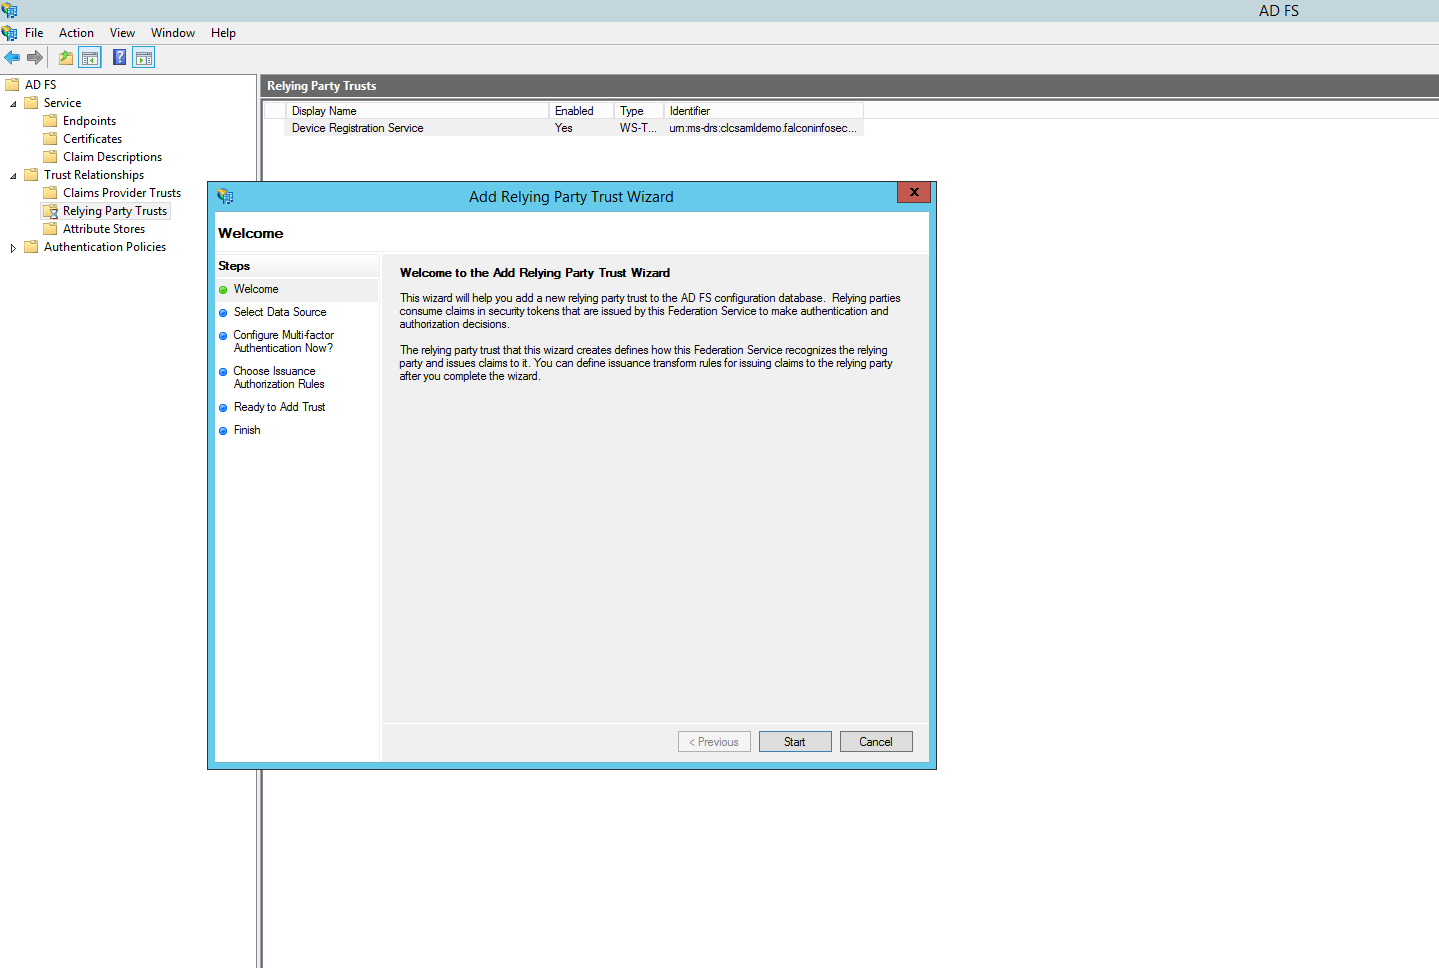
Task: Click the 'Ready to Add Trust' step label
Action: pos(279,407)
